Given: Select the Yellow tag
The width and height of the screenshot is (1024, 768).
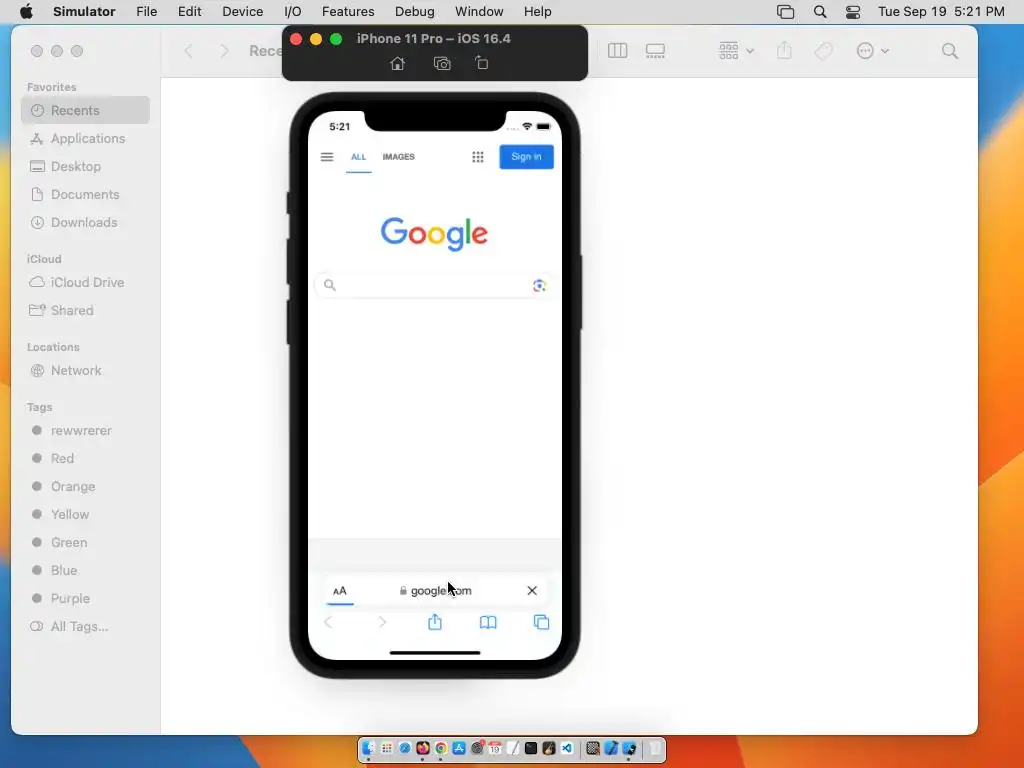Looking at the screenshot, I should click(86, 515).
